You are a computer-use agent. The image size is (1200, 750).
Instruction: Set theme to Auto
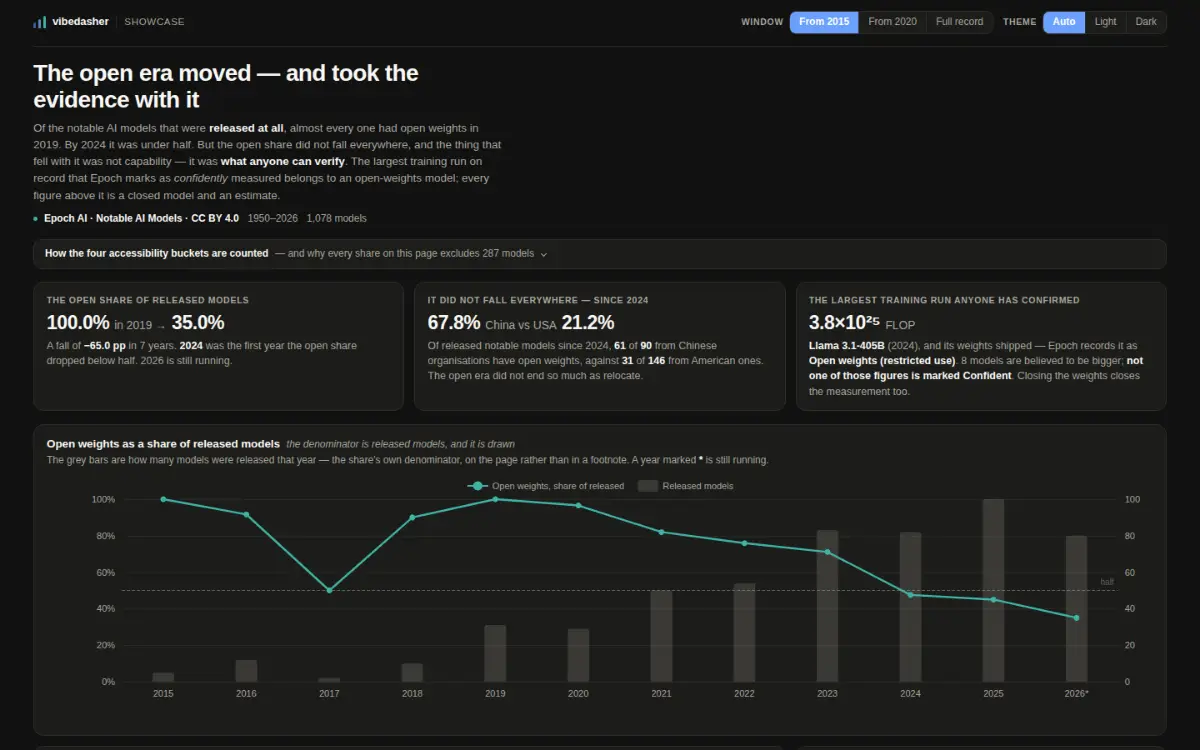(1064, 22)
